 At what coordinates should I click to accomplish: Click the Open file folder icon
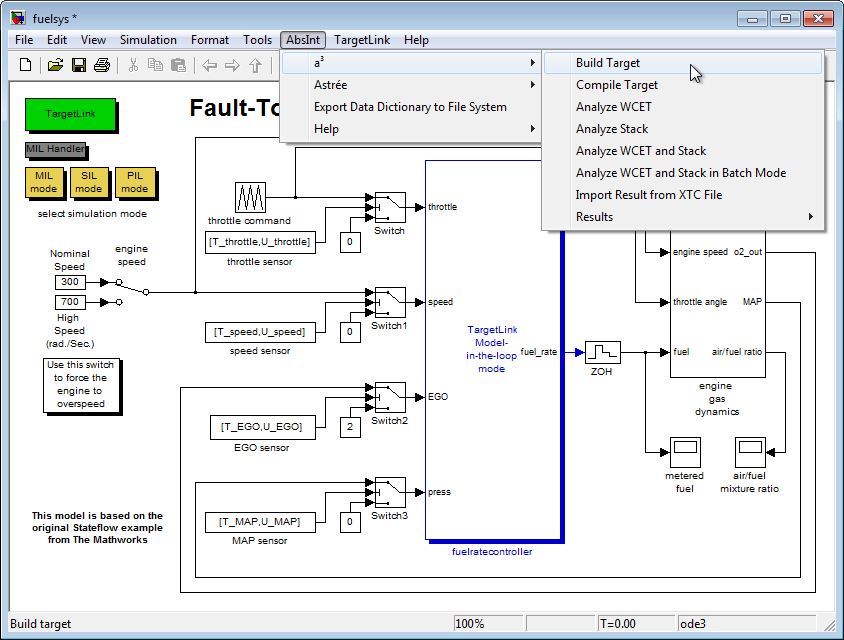pyautogui.click(x=55, y=65)
